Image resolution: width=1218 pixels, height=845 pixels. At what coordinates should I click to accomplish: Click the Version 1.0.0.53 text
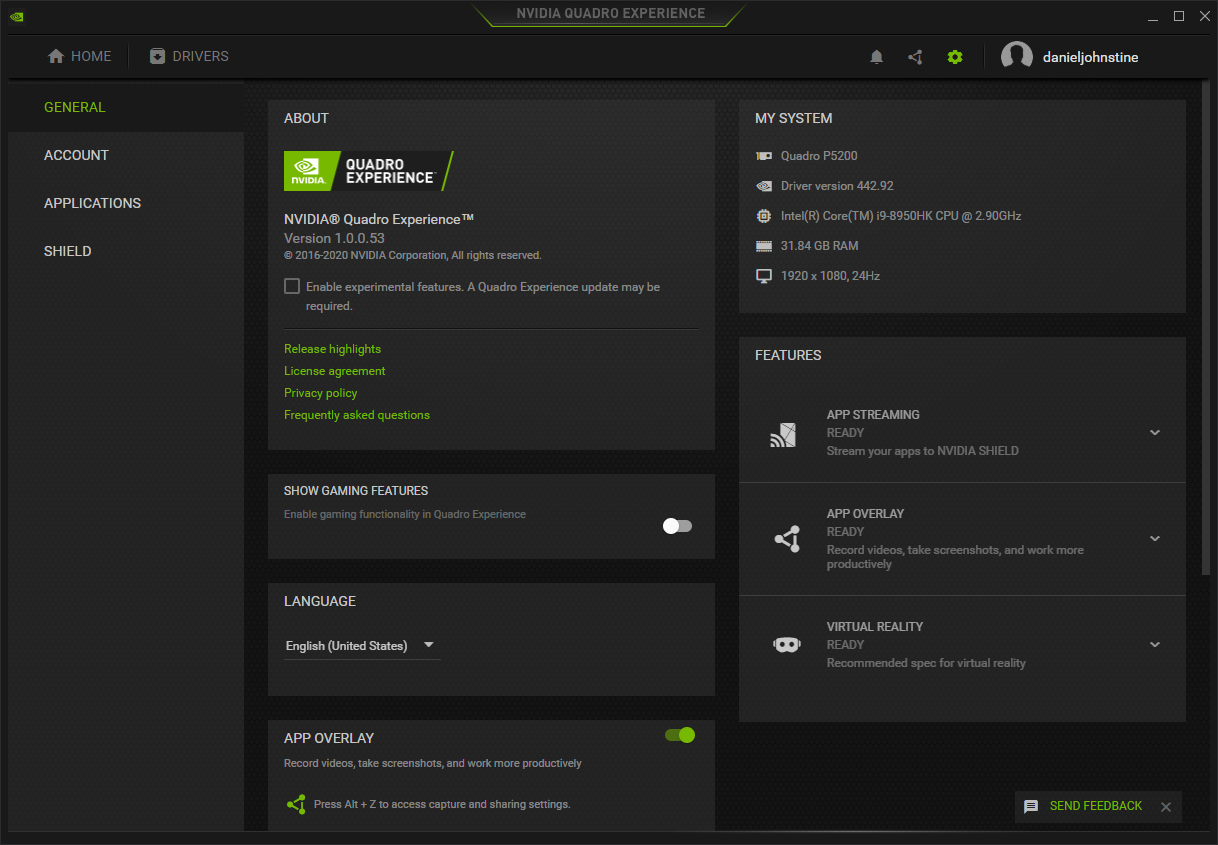click(334, 238)
